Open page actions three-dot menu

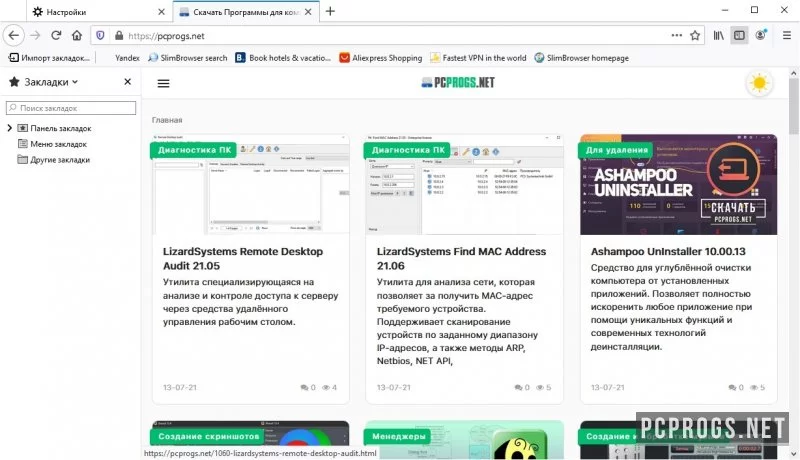pyautogui.click(x=677, y=35)
